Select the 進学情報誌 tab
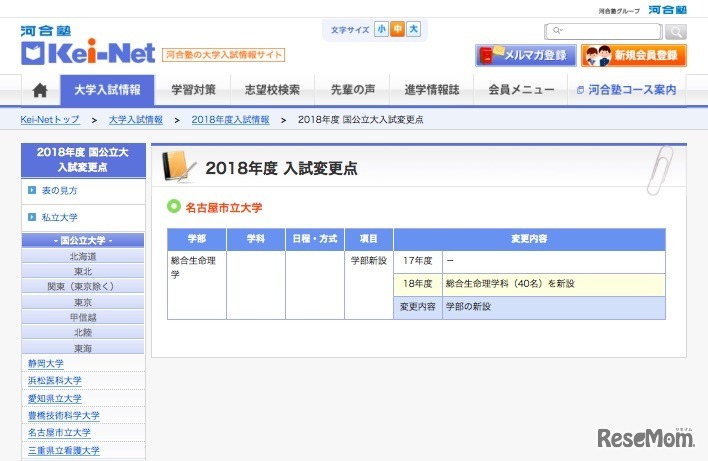 432,90
